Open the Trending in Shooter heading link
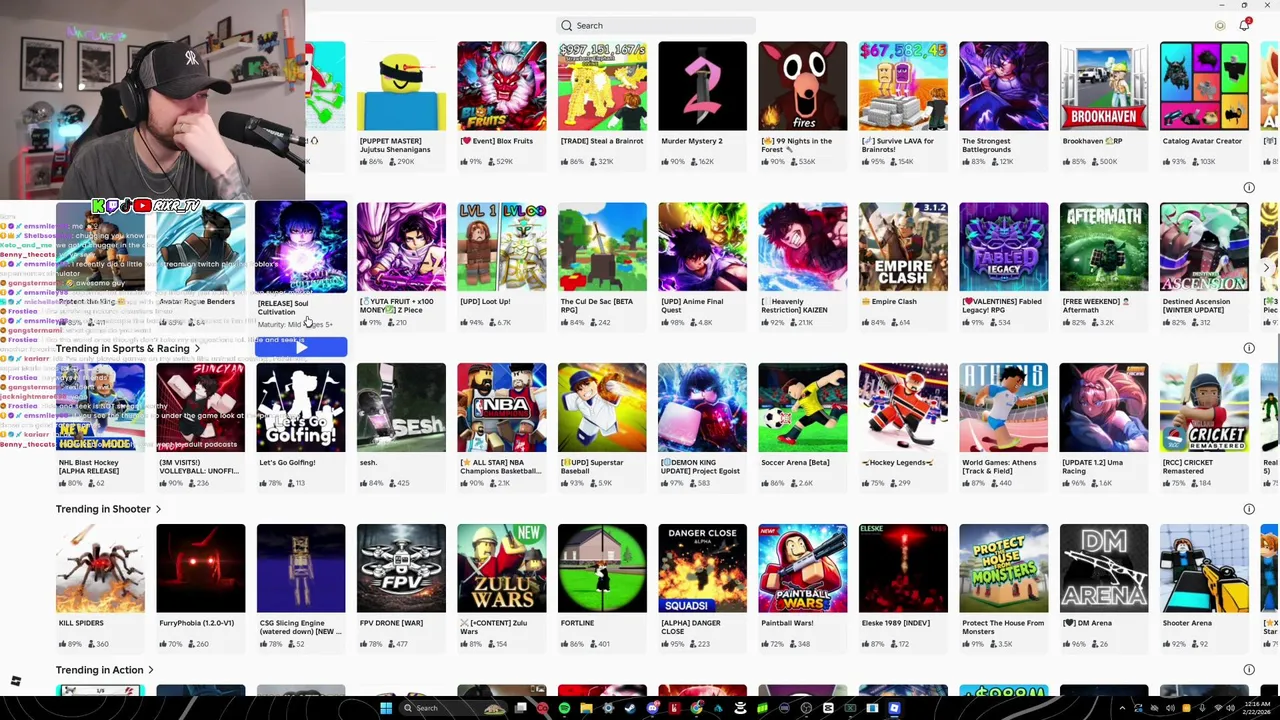Viewport: 1280px width, 720px height. pos(103,509)
